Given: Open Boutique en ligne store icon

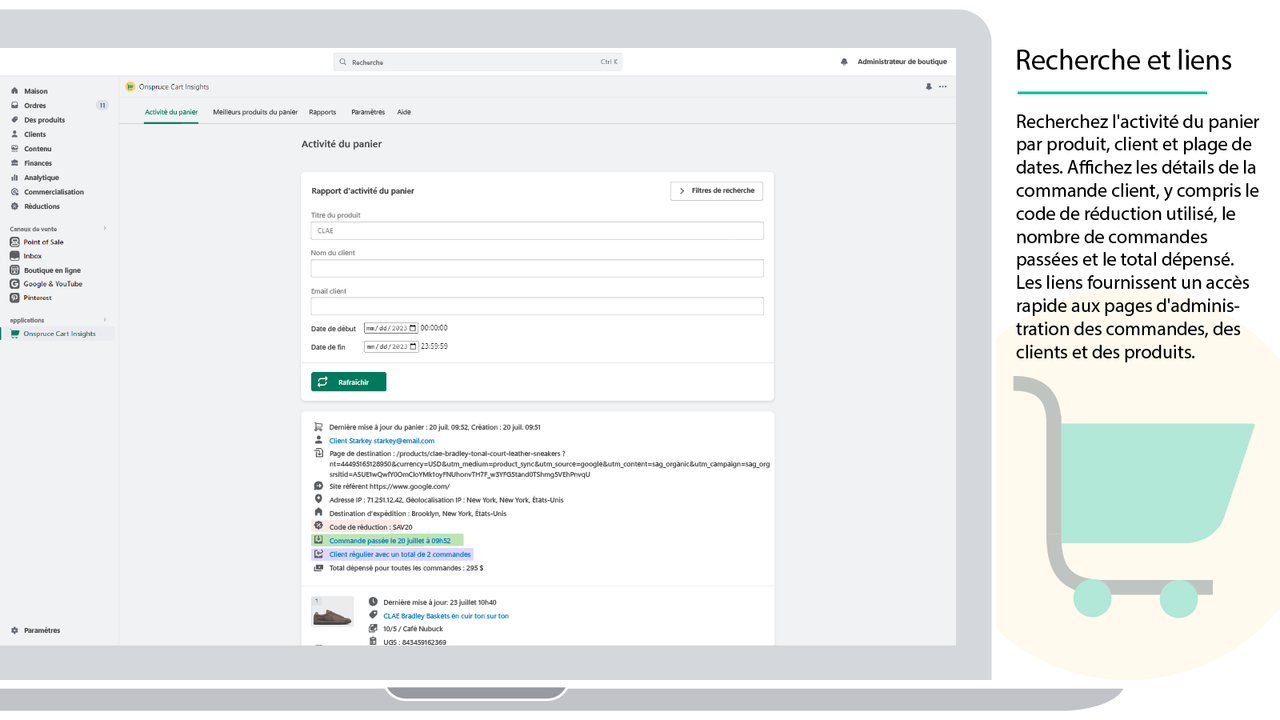Looking at the screenshot, I should [x=15, y=270].
